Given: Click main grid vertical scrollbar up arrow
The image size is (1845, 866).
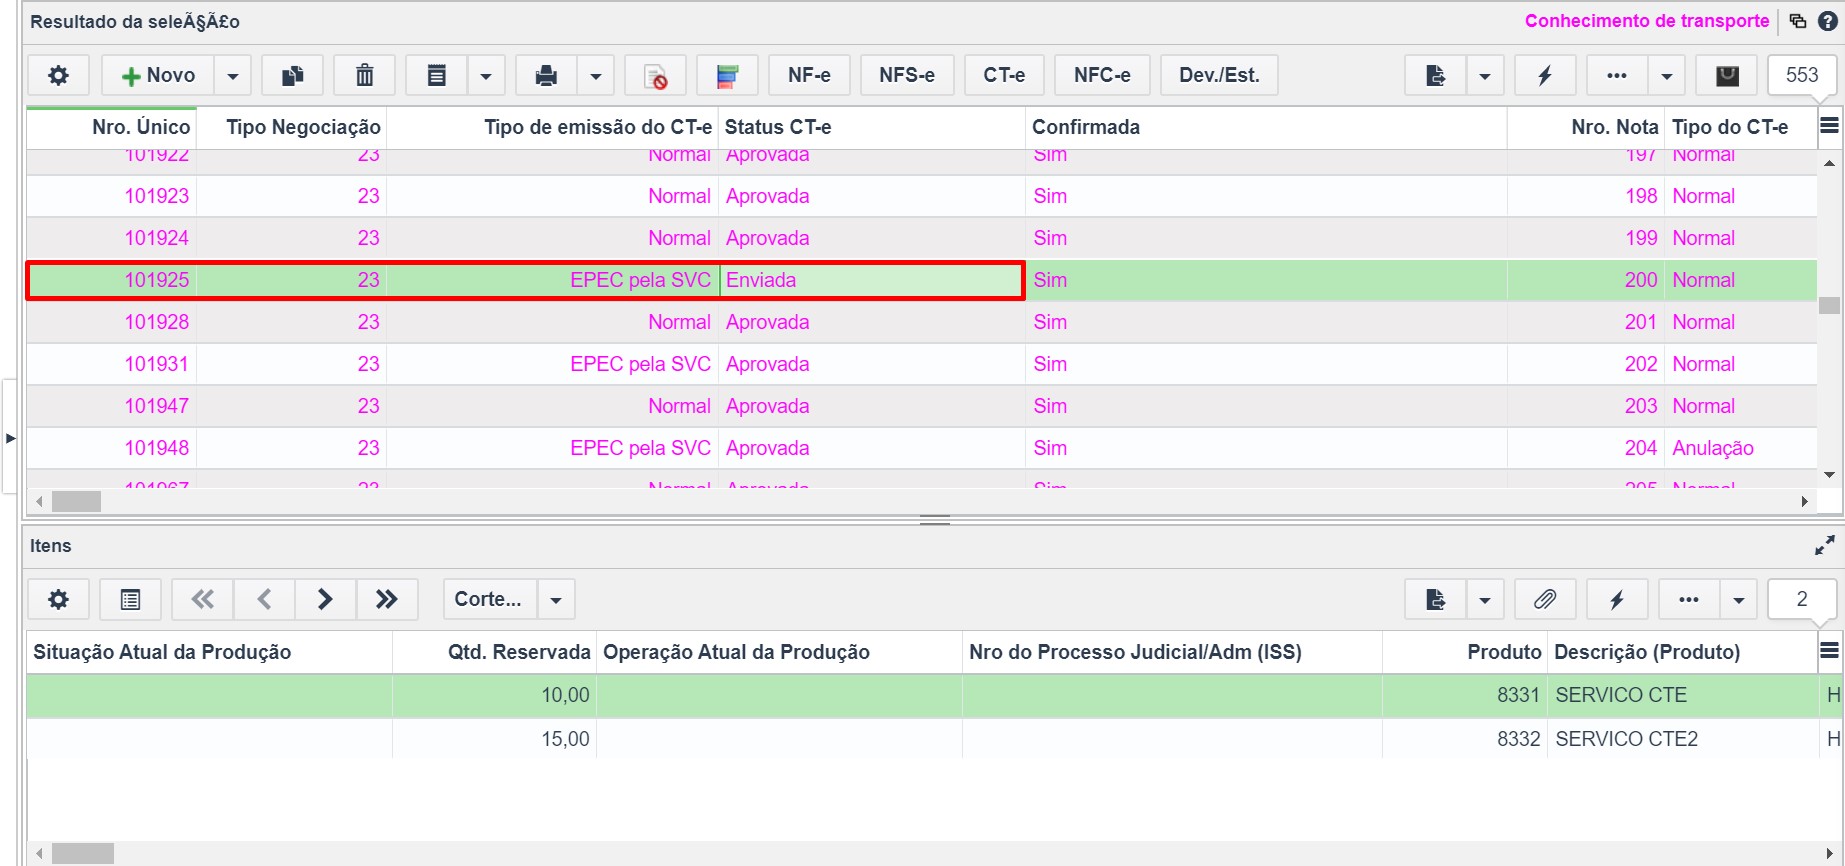Looking at the screenshot, I should [1829, 163].
